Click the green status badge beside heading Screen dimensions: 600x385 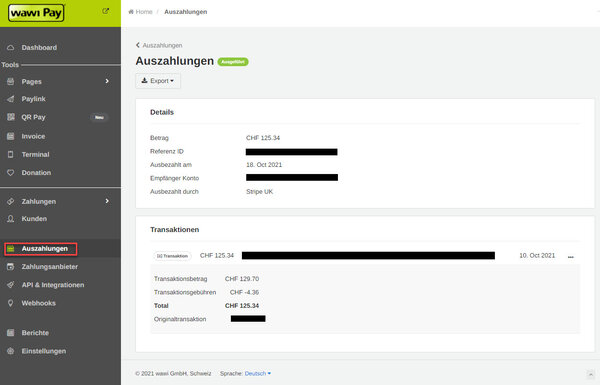click(233, 62)
